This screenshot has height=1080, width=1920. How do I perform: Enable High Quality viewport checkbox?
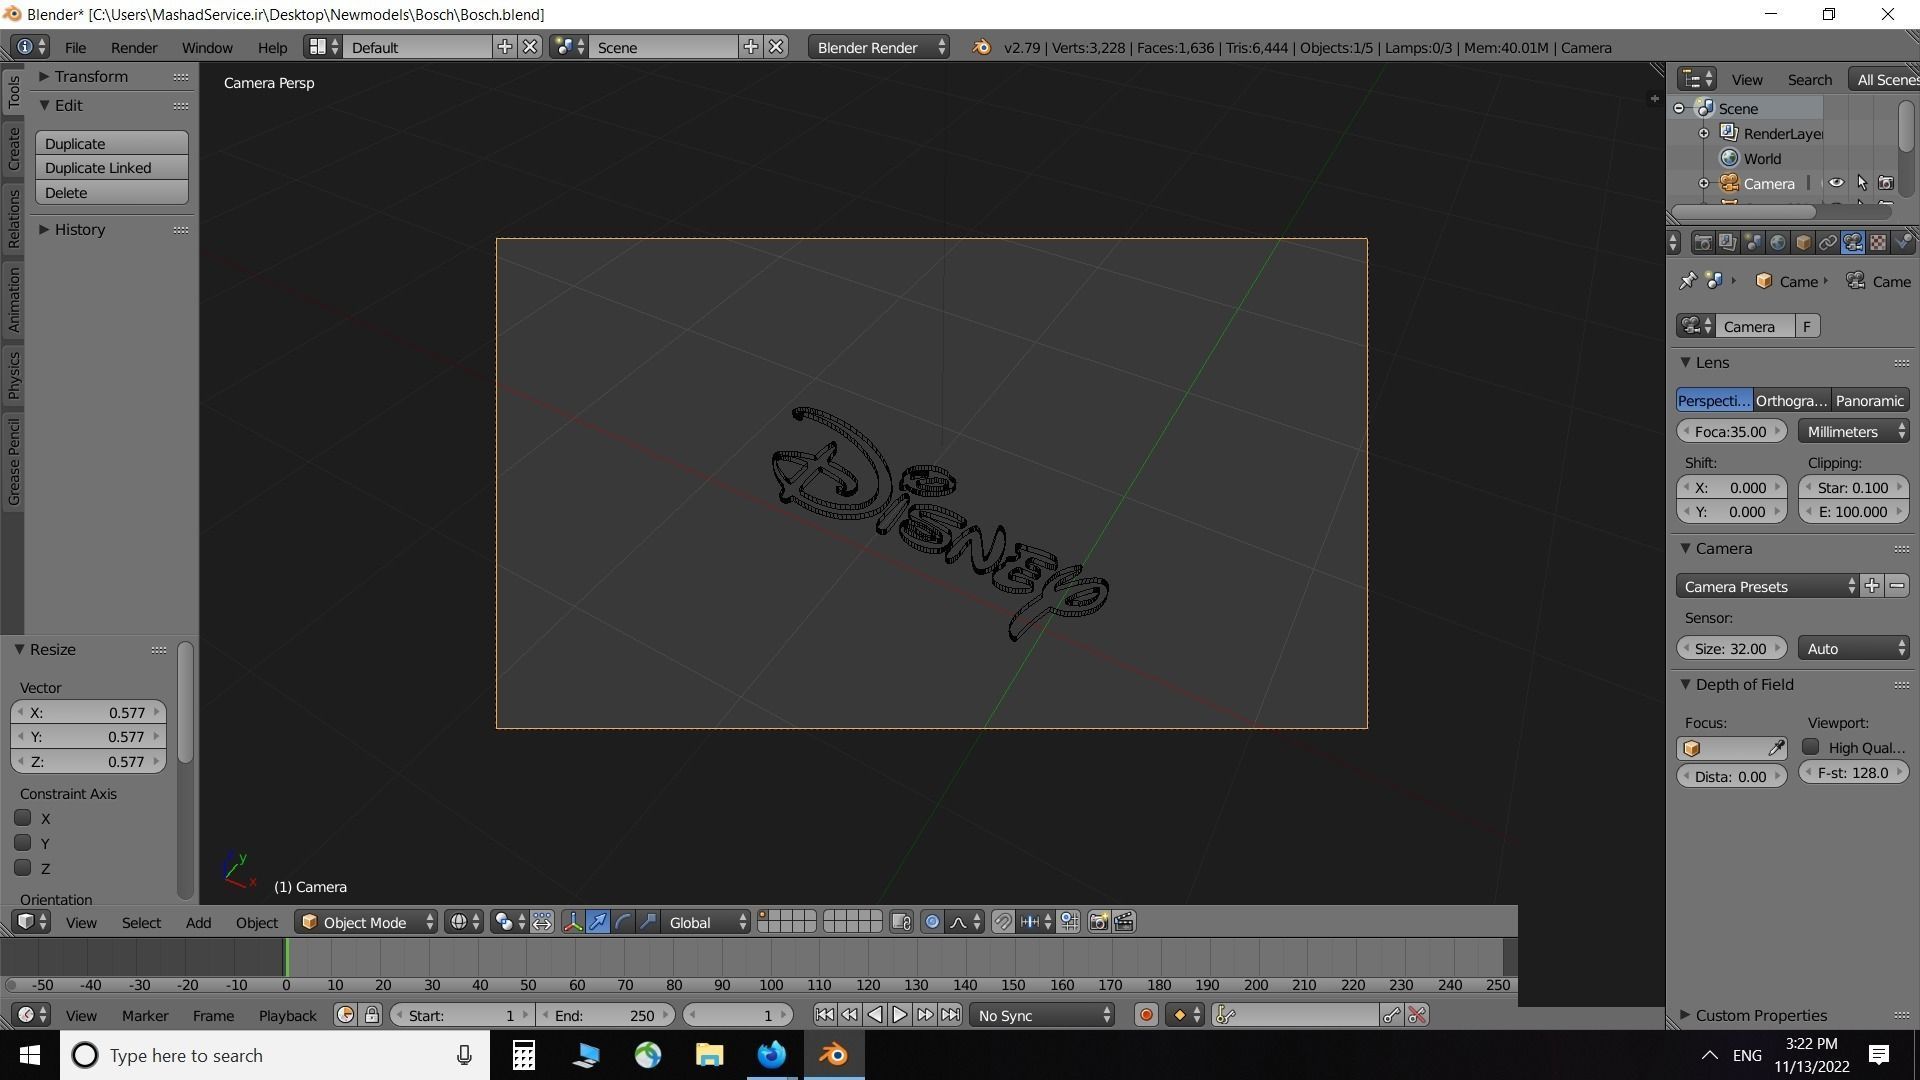pyautogui.click(x=1811, y=747)
